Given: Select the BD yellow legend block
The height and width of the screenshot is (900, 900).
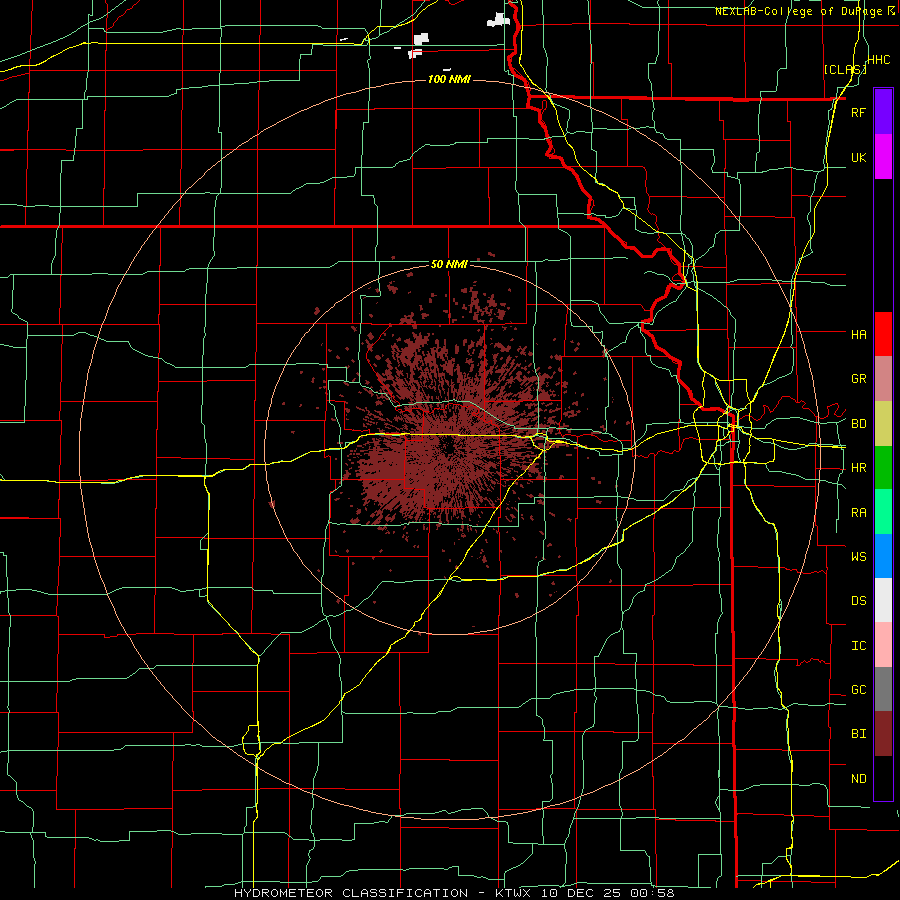Looking at the screenshot, I should tap(883, 424).
